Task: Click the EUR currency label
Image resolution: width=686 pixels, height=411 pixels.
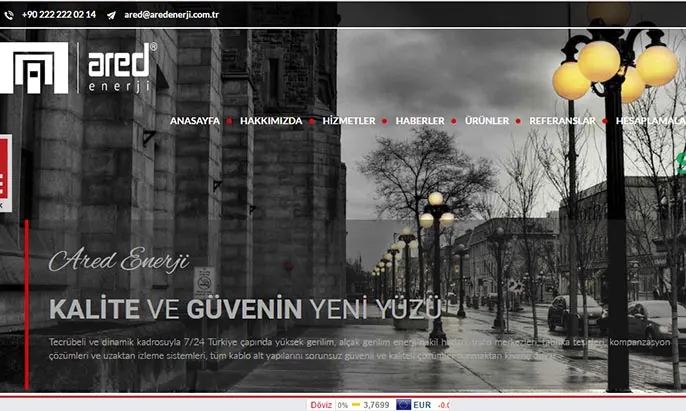Action: point(422,405)
